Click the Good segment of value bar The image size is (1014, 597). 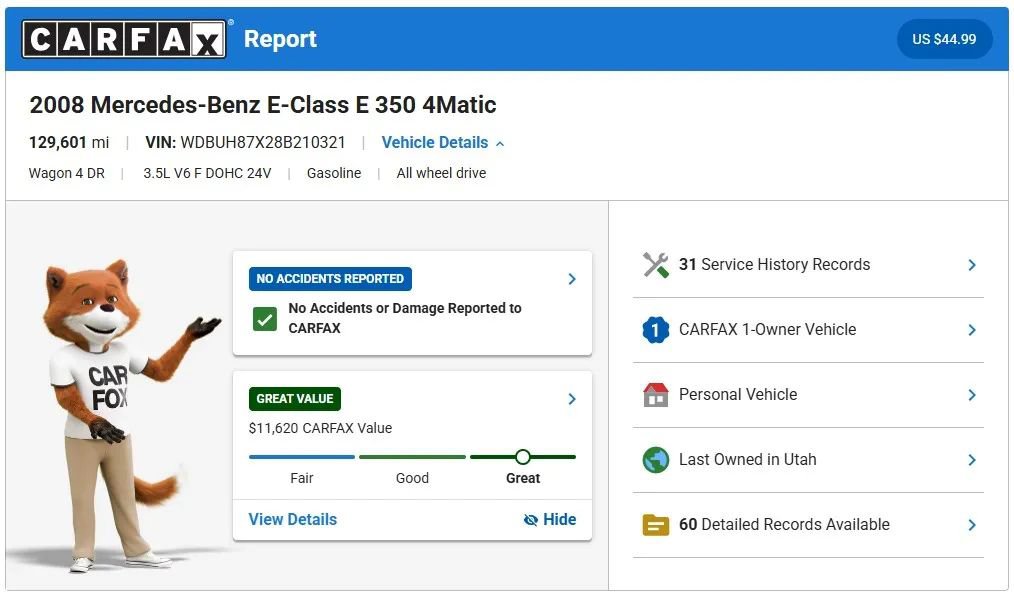point(412,457)
